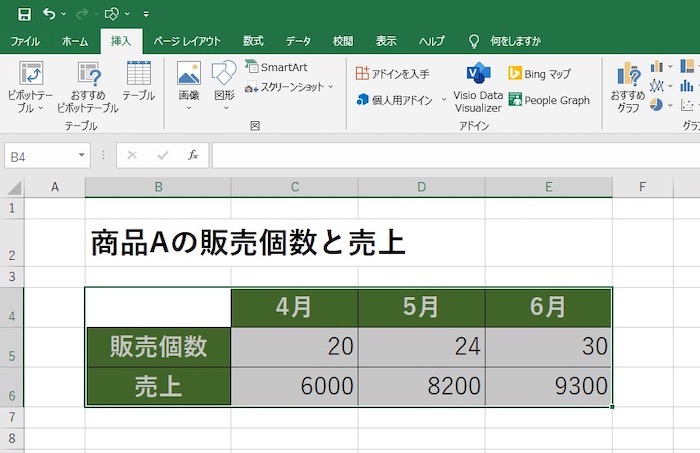Screen dimensions: 700x453
Task: Open the ヘルプ tab
Action: click(432, 41)
